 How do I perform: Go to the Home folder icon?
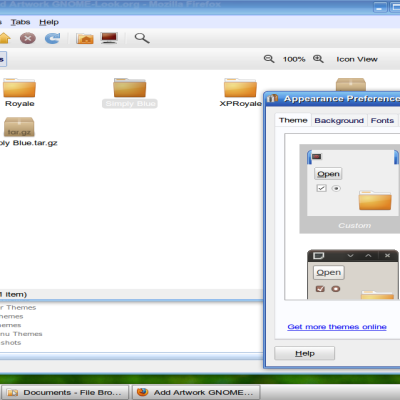(5, 38)
